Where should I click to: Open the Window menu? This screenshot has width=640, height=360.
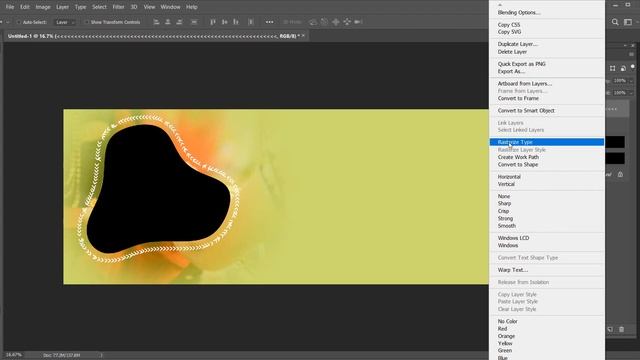(171, 7)
